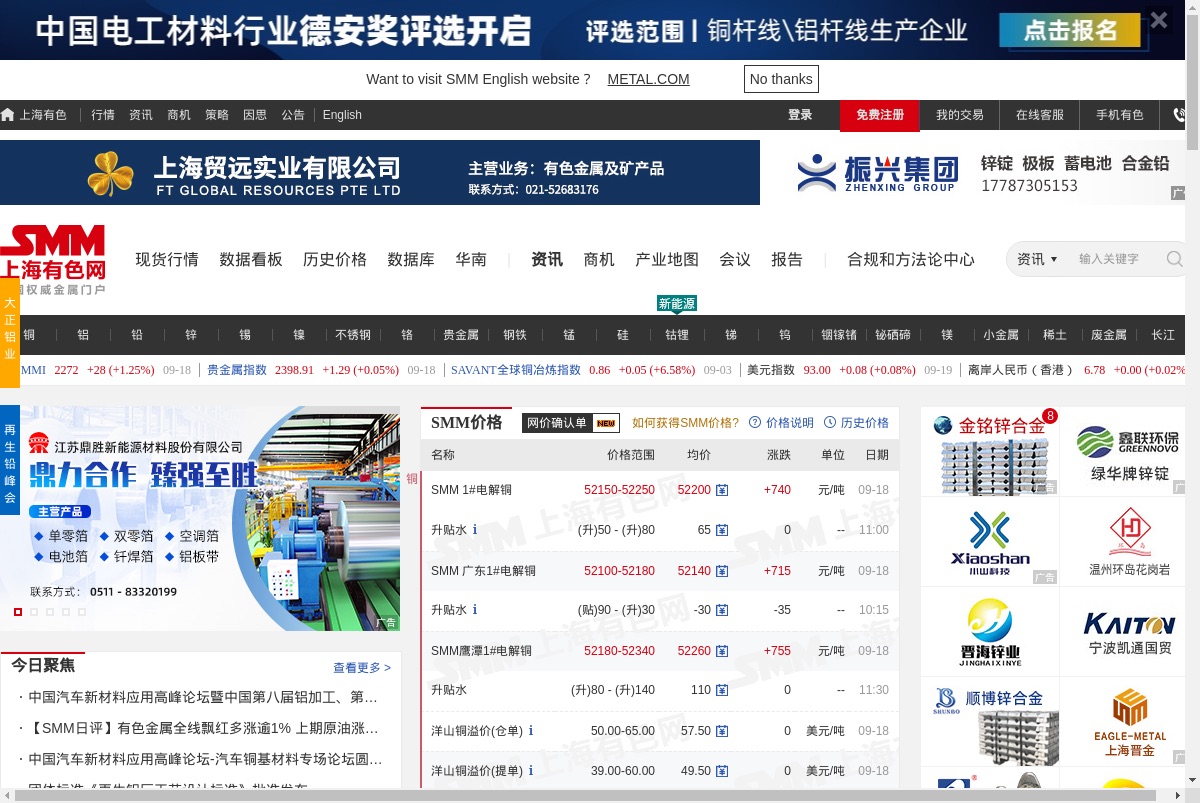Viewport: 1200px width, 803px height.
Task: Click yuan icon beside average price 65
Action: pos(722,531)
